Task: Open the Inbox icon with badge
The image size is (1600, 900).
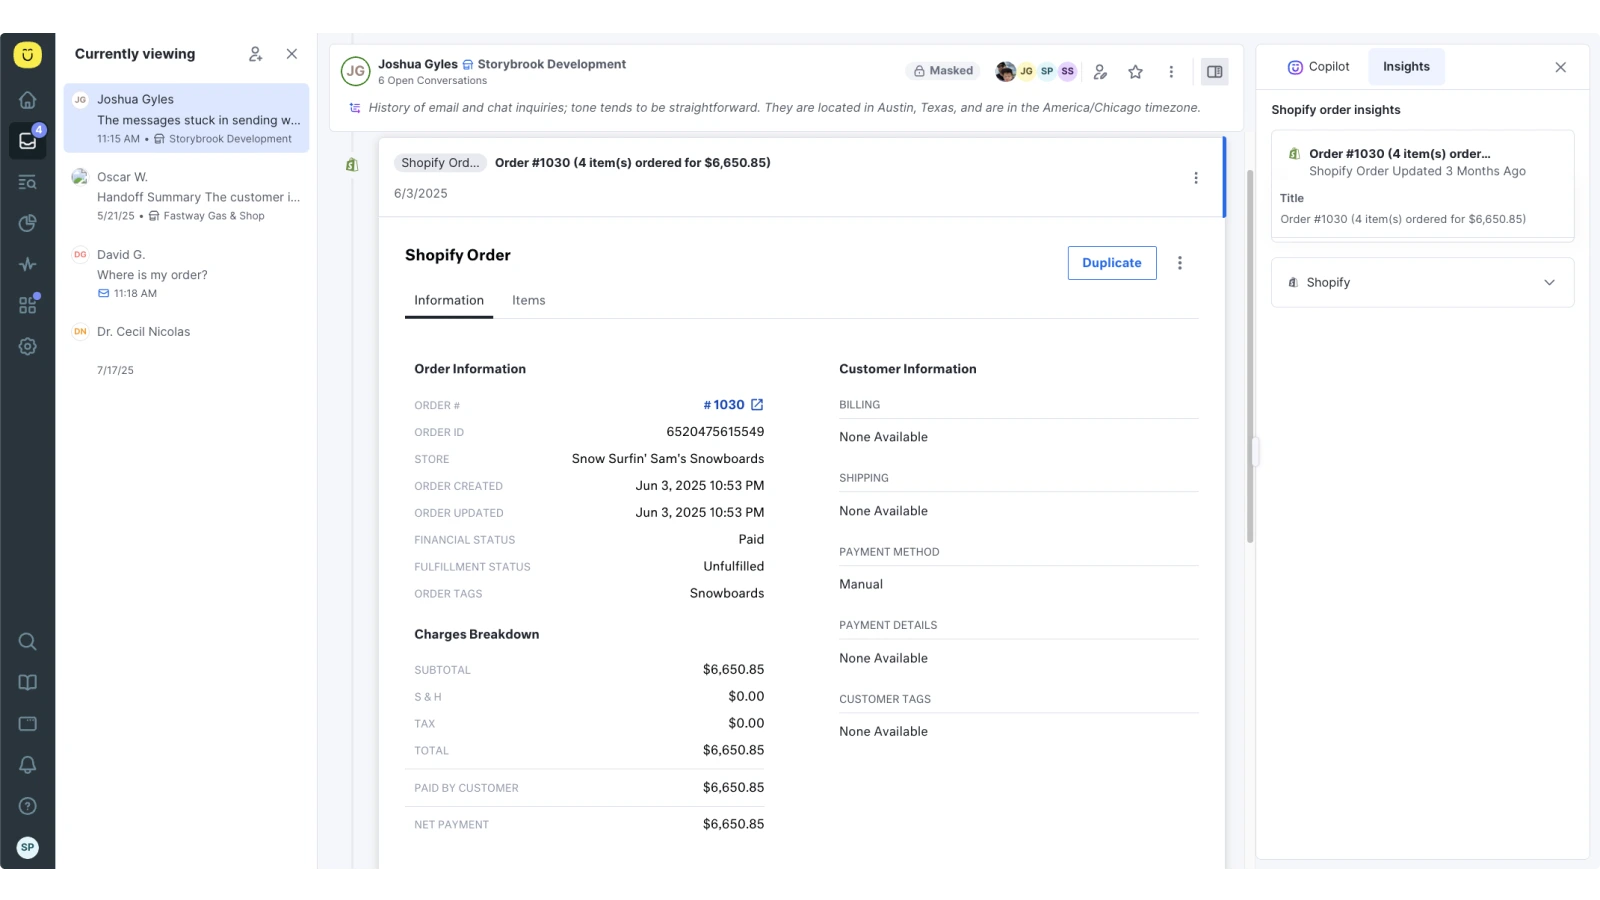Action: click(28, 141)
